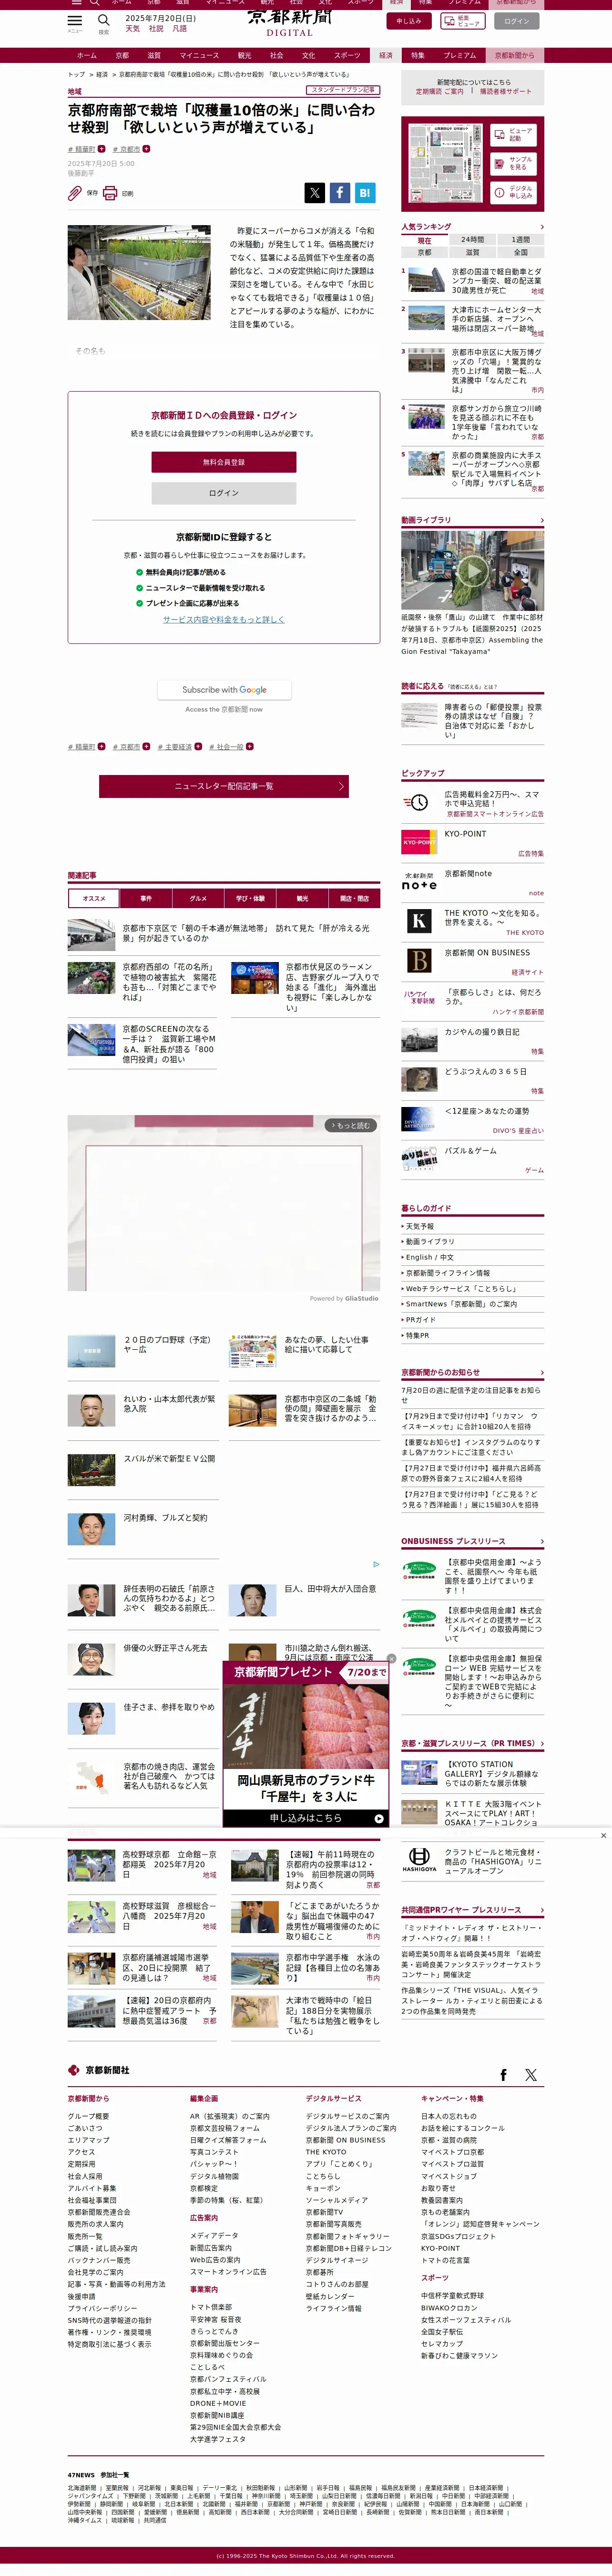Open ニュースレター配信記事一覧 button
This screenshot has width=612, height=2576.
click(224, 786)
